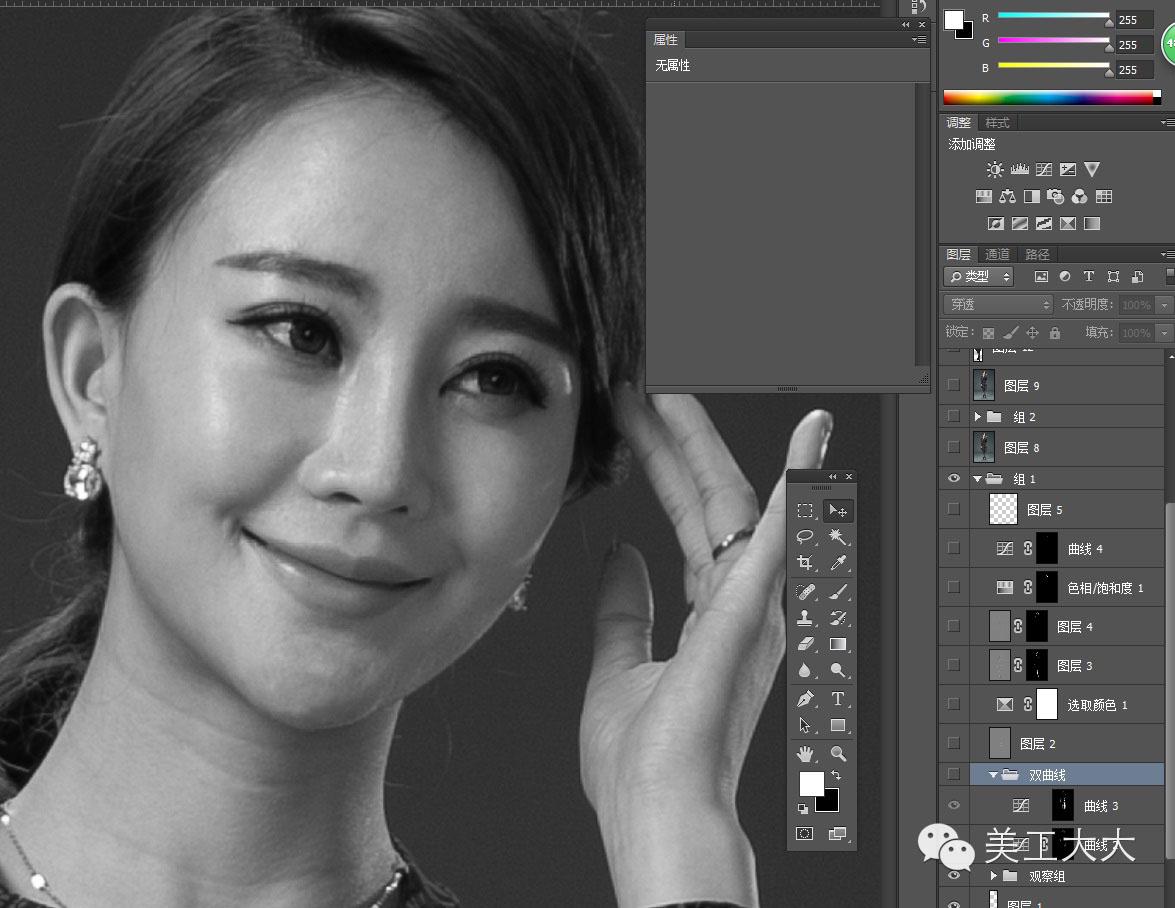Open the 属性 panel flyout menu
The height and width of the screenshot is (908, 1175).
pos(919,40)
